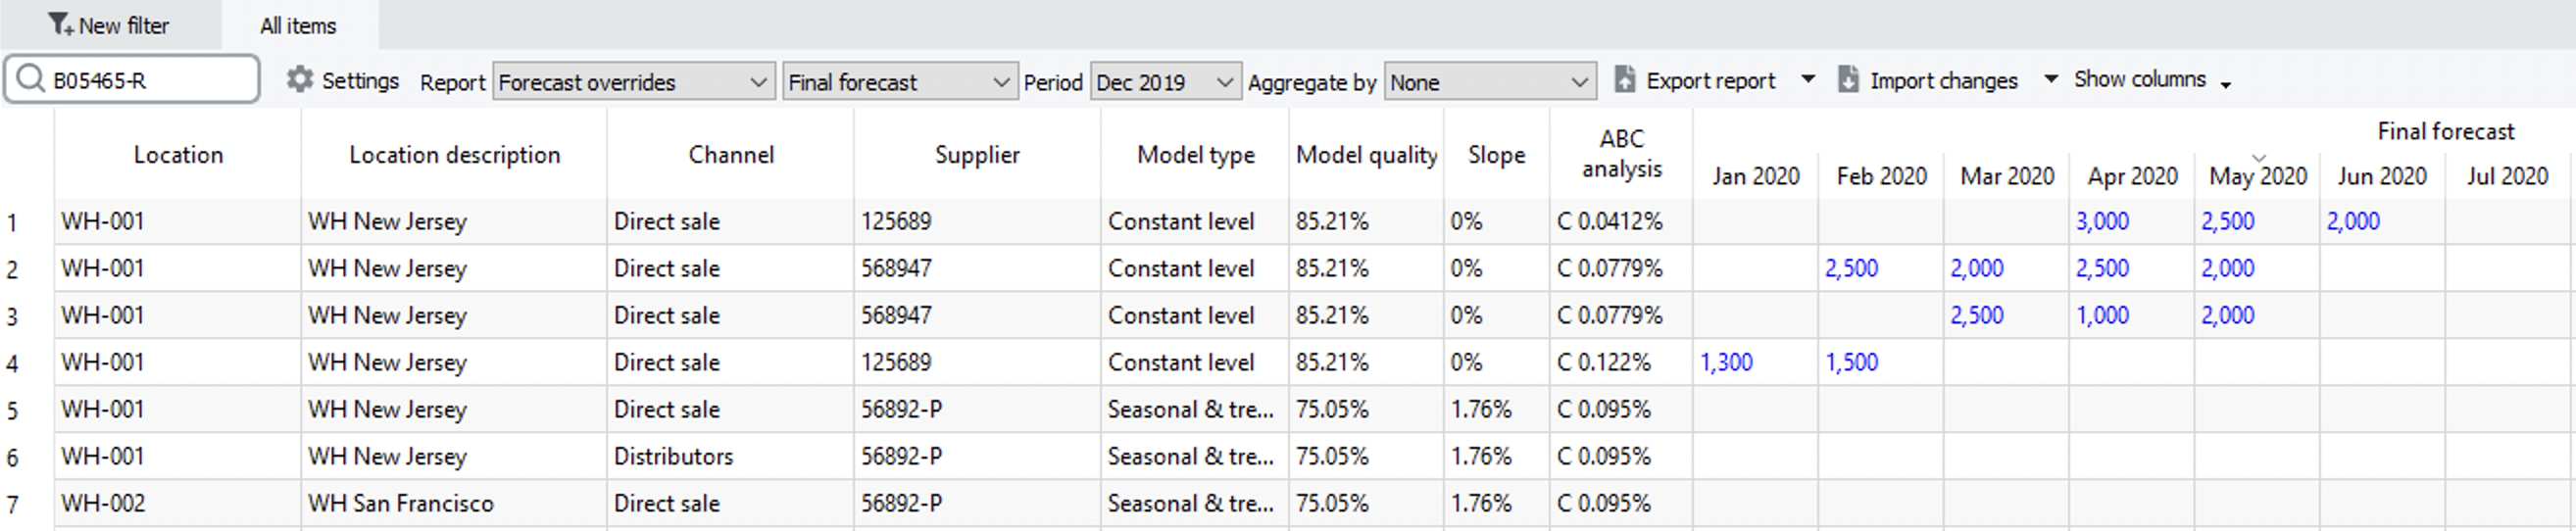Collapse the Final forecast column group chevron
Image resolution: width=2576 pixels, height=531 pixels.
(x=2258, y=158)
